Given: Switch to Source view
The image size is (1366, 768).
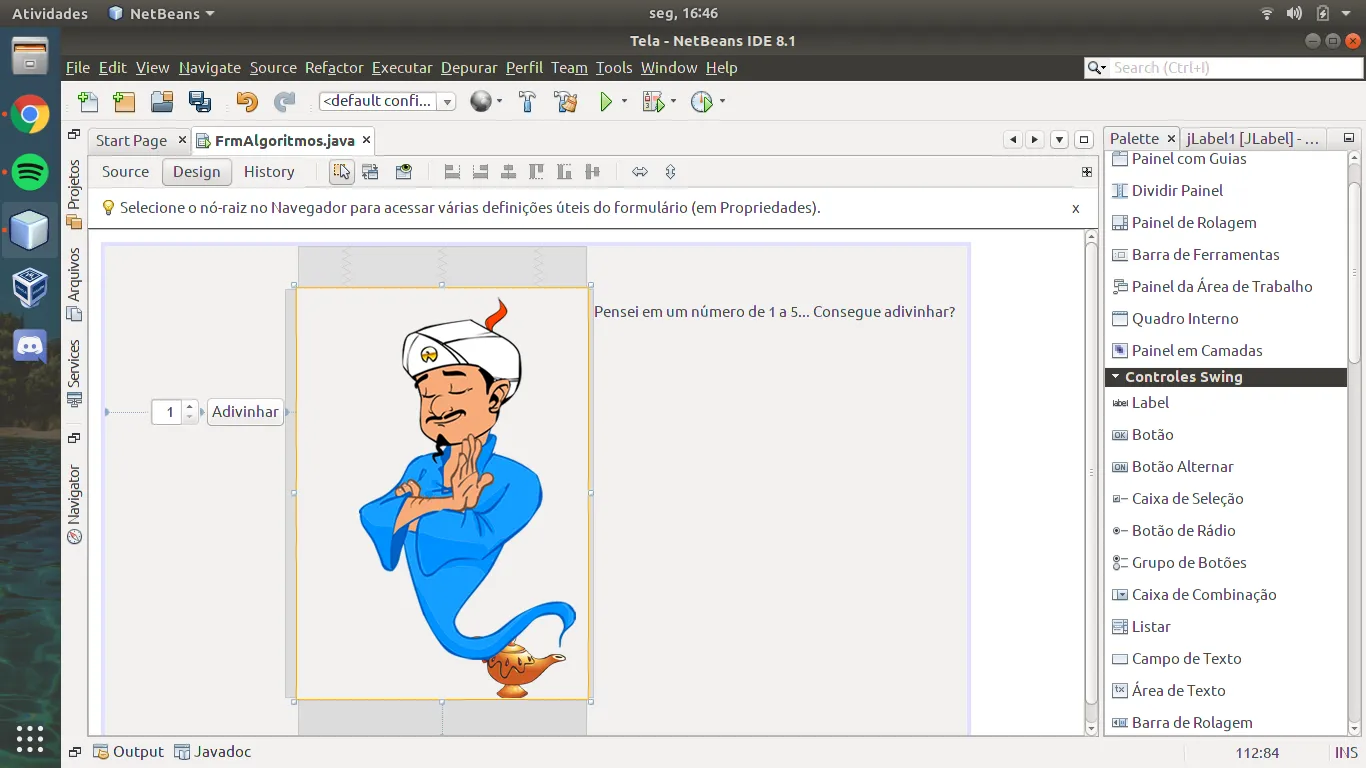Looking at the screenshot, I should [125, 172].
